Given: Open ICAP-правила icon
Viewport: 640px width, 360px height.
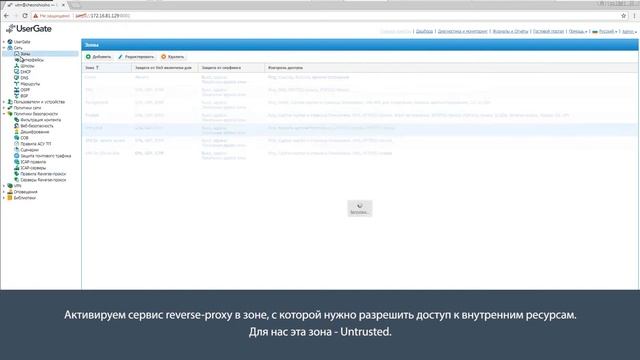Looking at the screenshot, I should (x=17, y=162).
